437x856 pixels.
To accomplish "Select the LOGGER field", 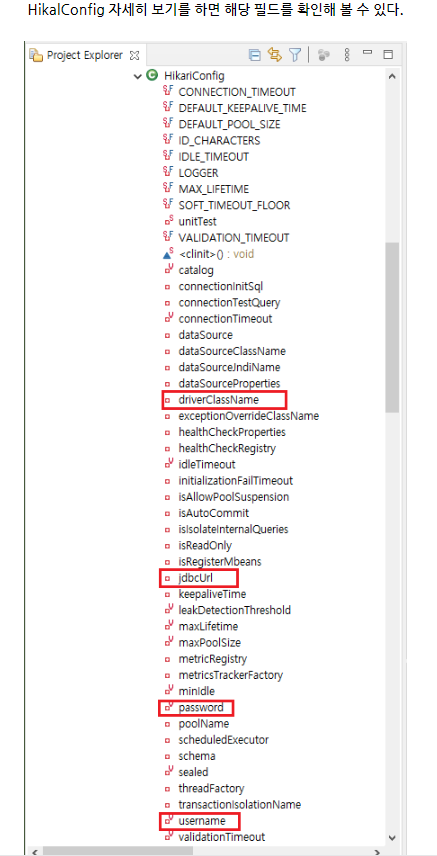I will click(x=198, y=173).
